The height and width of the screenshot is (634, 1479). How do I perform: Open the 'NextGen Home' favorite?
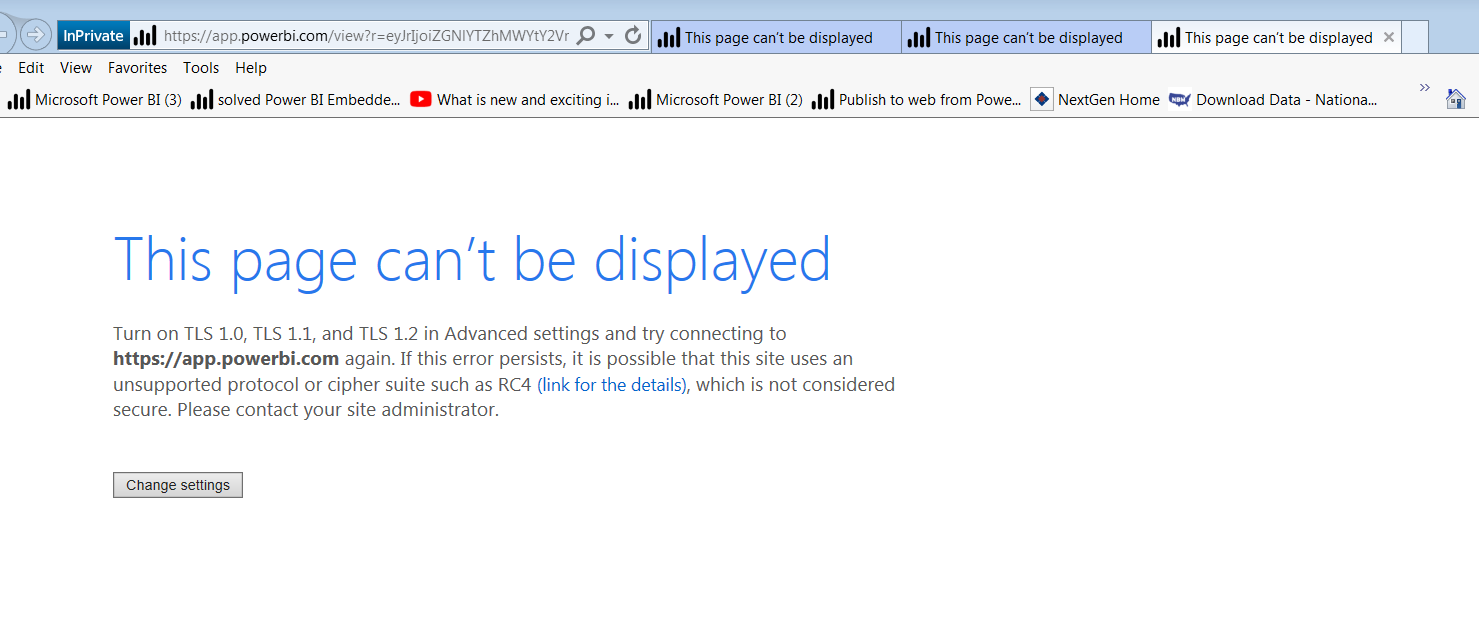point(1095,99)
